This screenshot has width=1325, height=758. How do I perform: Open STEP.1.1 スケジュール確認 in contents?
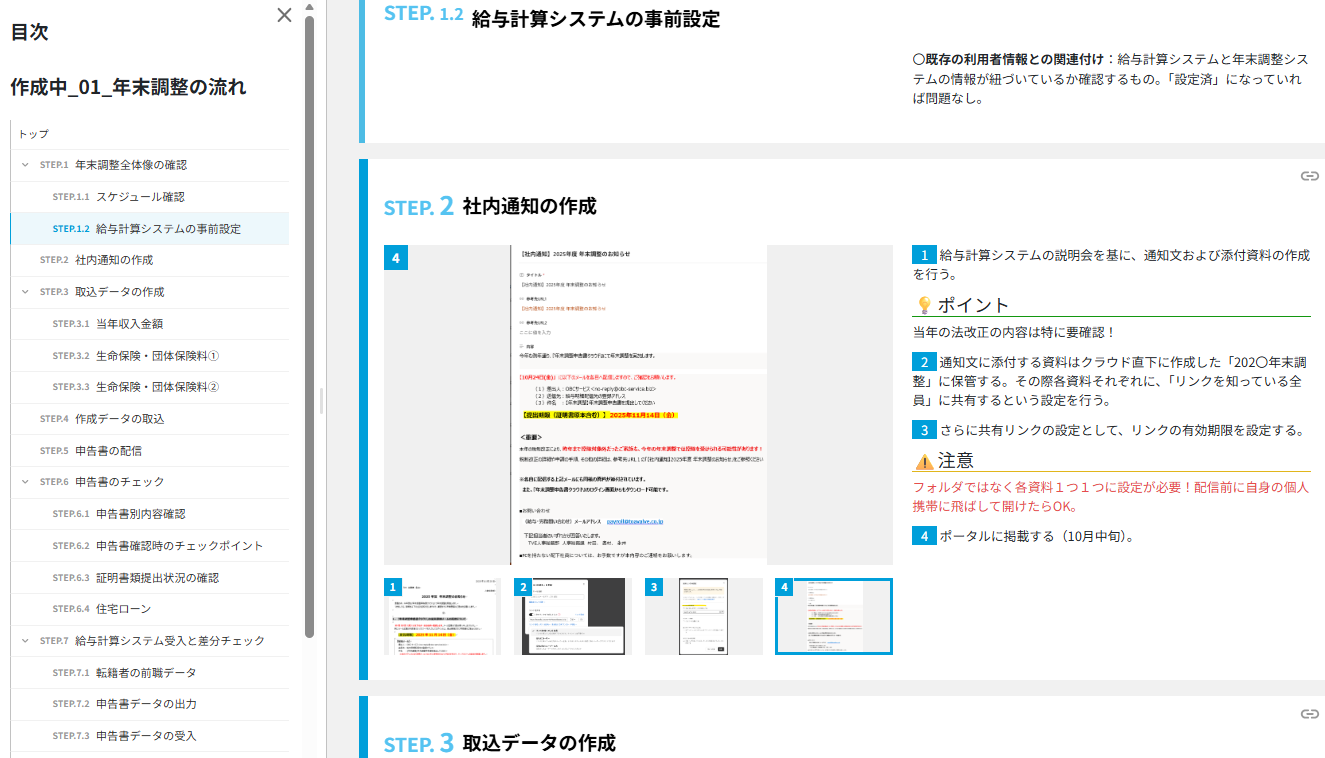[x=140, y=197]
